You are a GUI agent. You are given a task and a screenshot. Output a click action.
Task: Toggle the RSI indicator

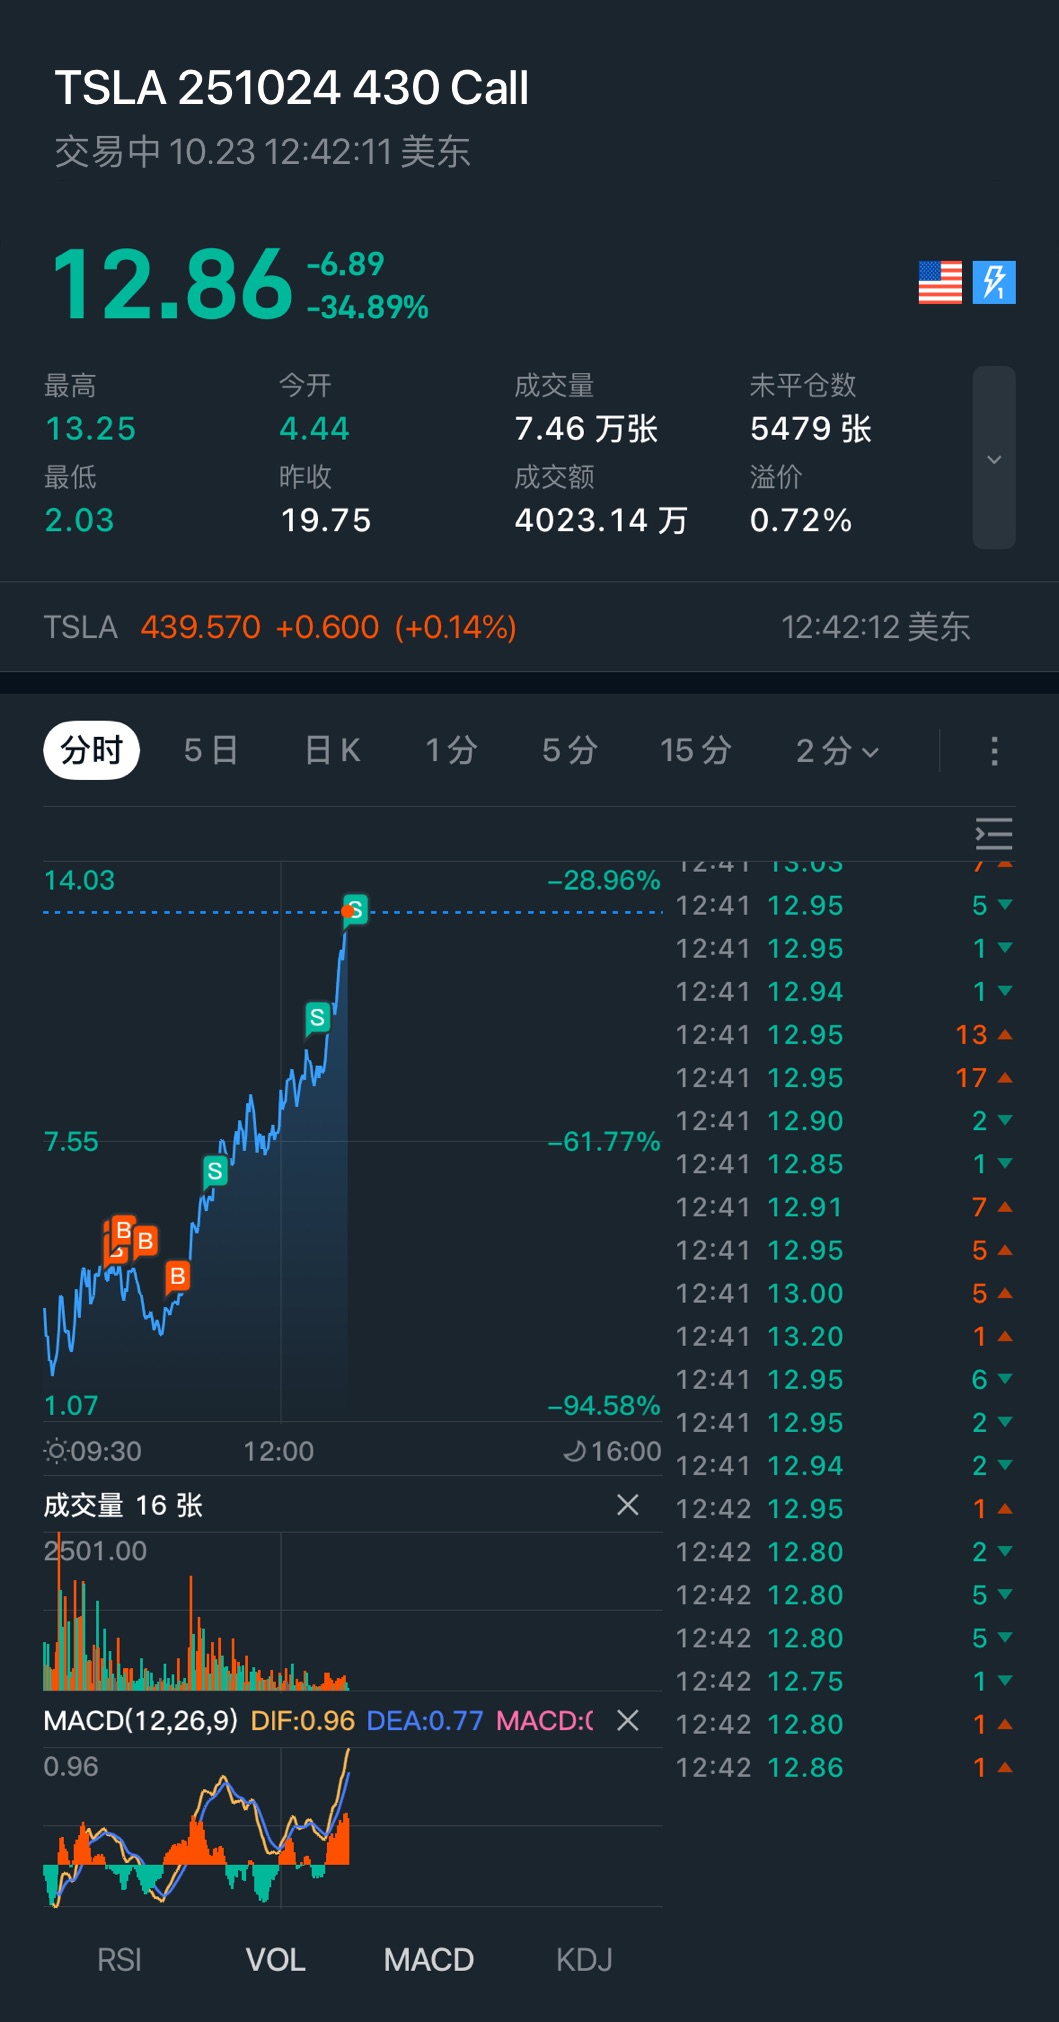(x=119, y=1959)
